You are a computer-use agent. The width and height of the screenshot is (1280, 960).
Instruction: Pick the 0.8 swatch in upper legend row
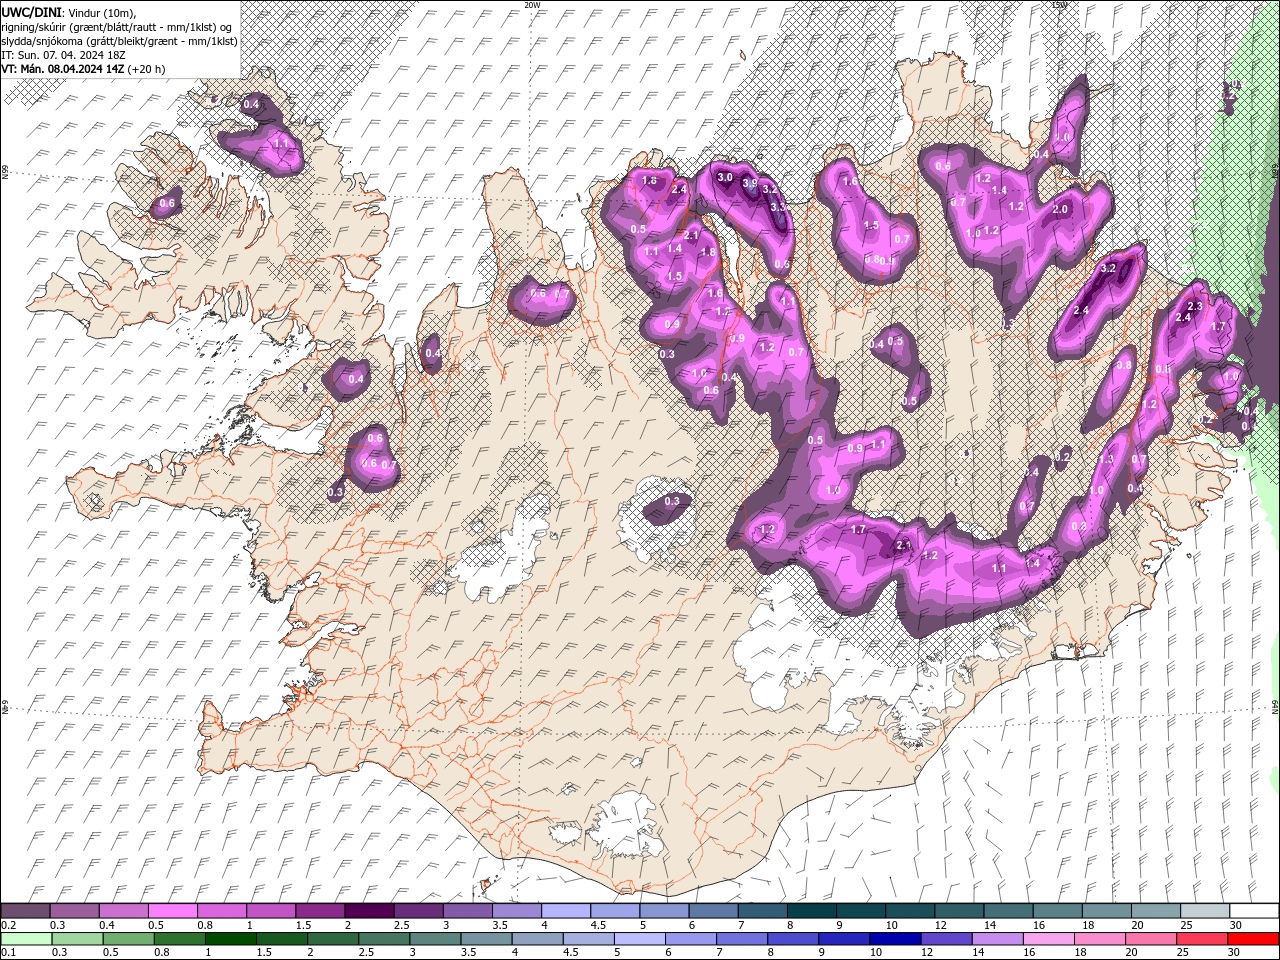pos(221,910)
